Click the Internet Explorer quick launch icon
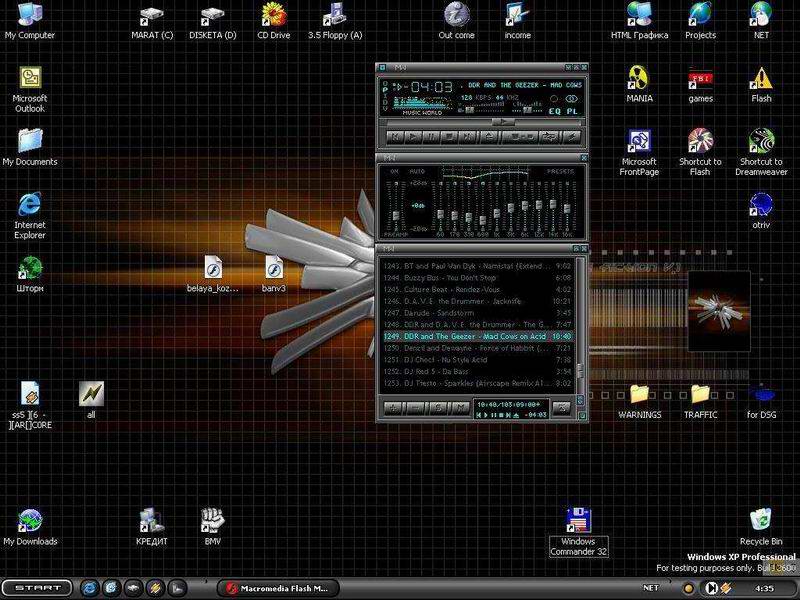The image size is (800, 600). tap(89, 588)
